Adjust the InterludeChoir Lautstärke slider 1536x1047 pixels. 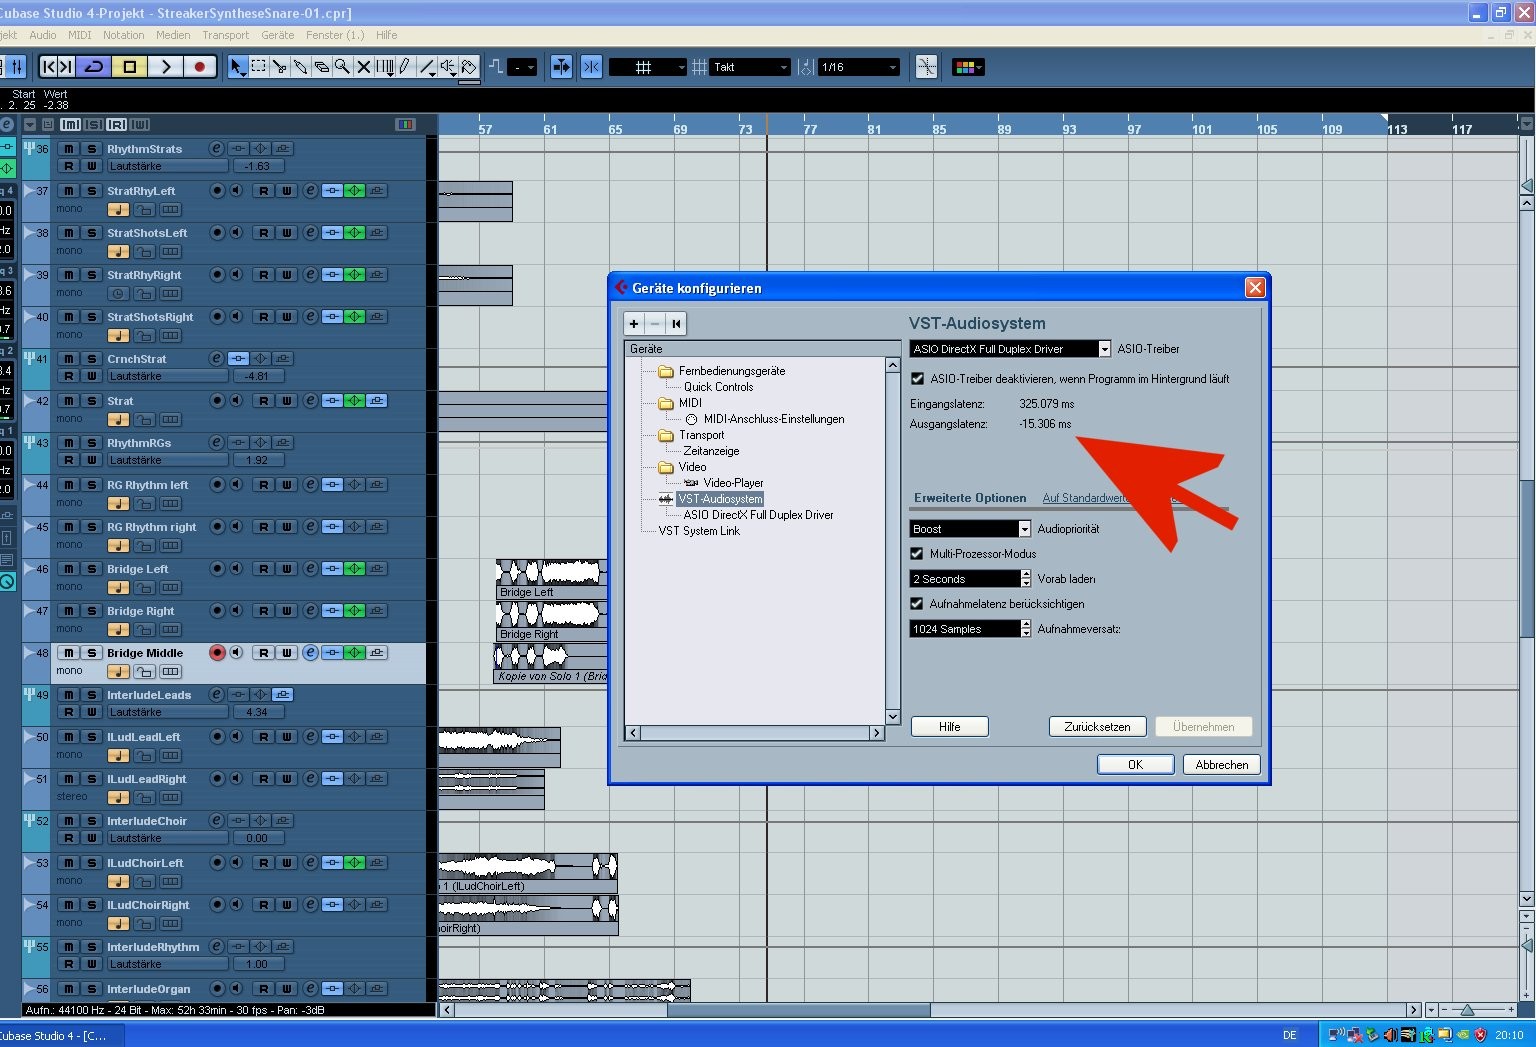click(x=167, y=839)
